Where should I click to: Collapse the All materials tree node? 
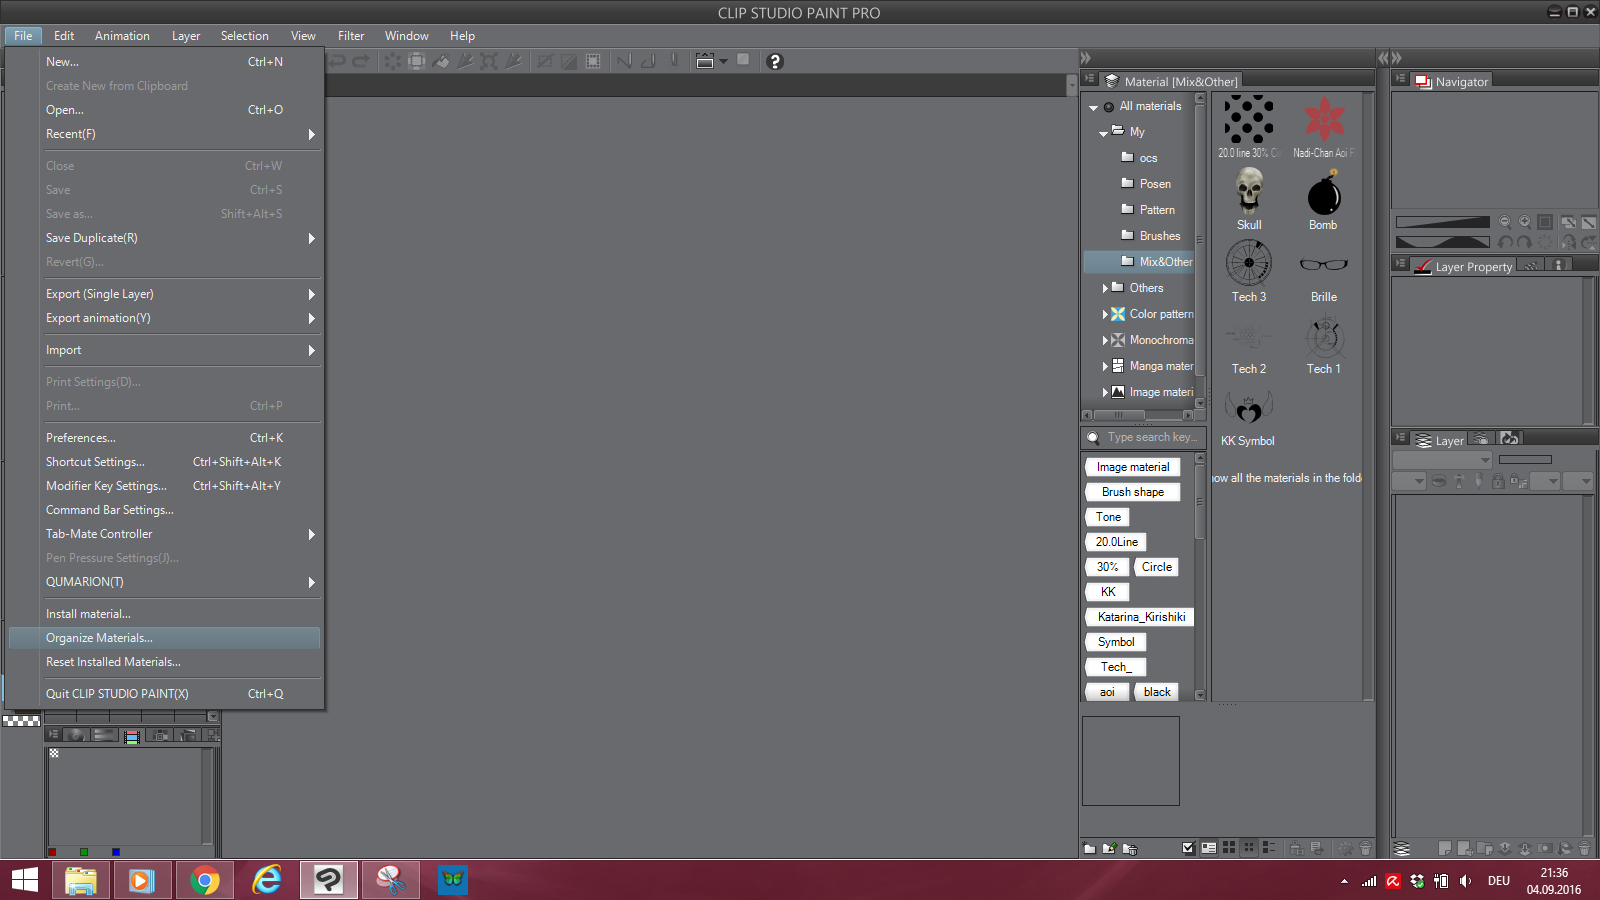click(1092, 106)
